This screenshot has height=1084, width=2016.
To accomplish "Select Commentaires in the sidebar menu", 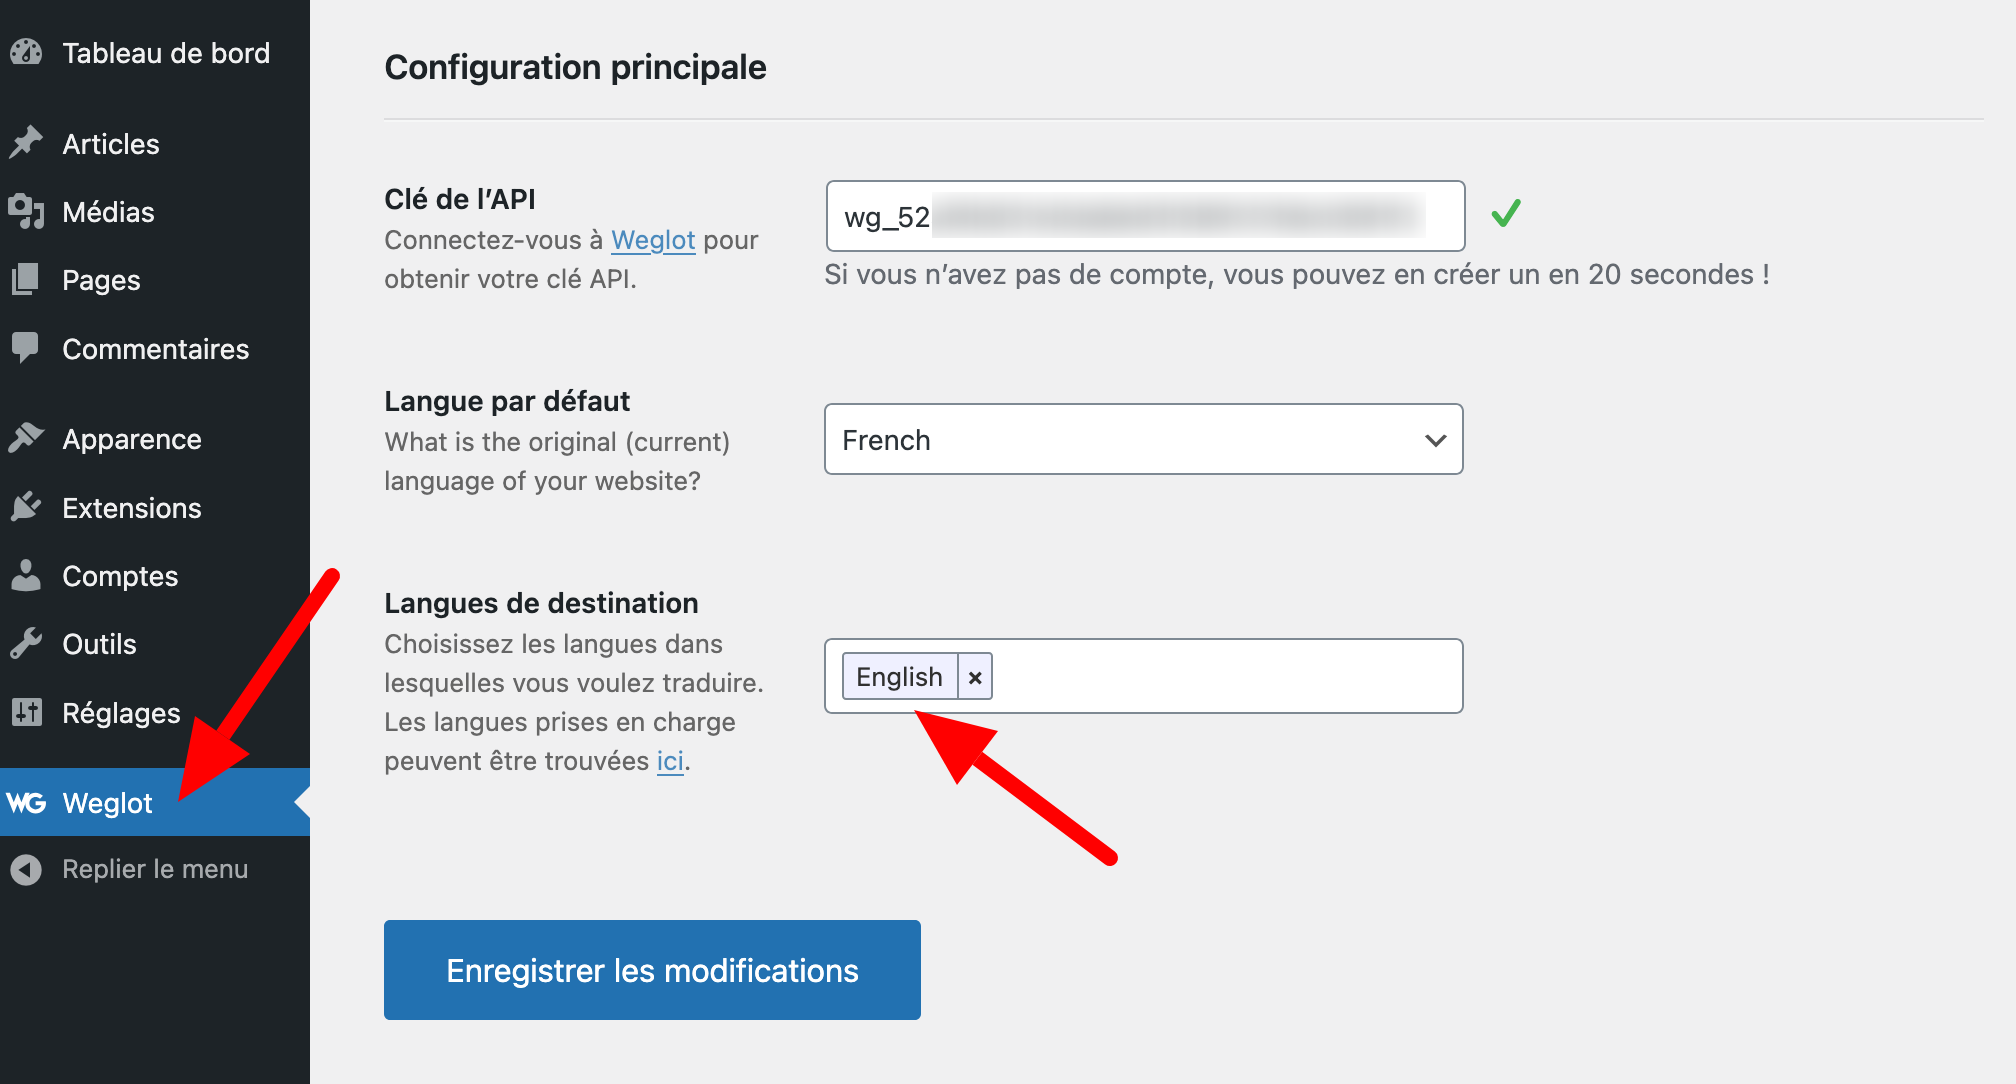I will coord(155,348).
